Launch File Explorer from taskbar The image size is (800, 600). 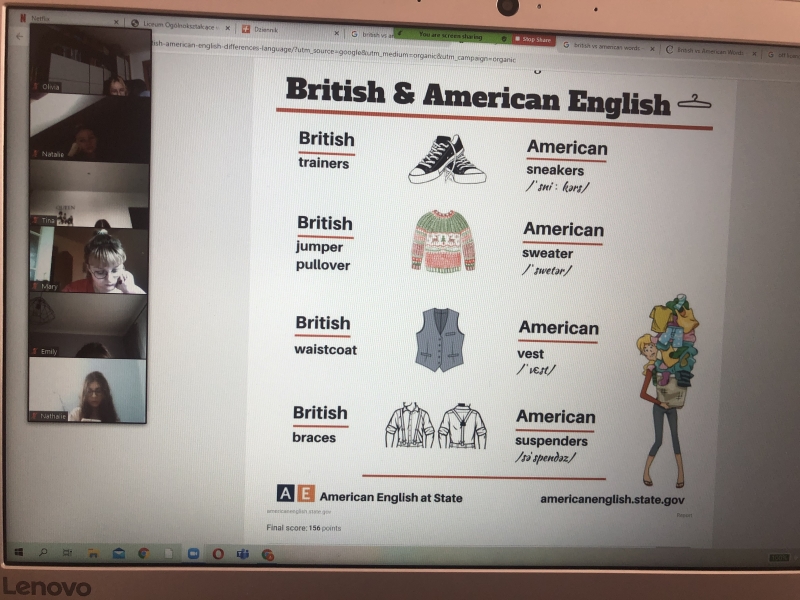click(93, 553)
